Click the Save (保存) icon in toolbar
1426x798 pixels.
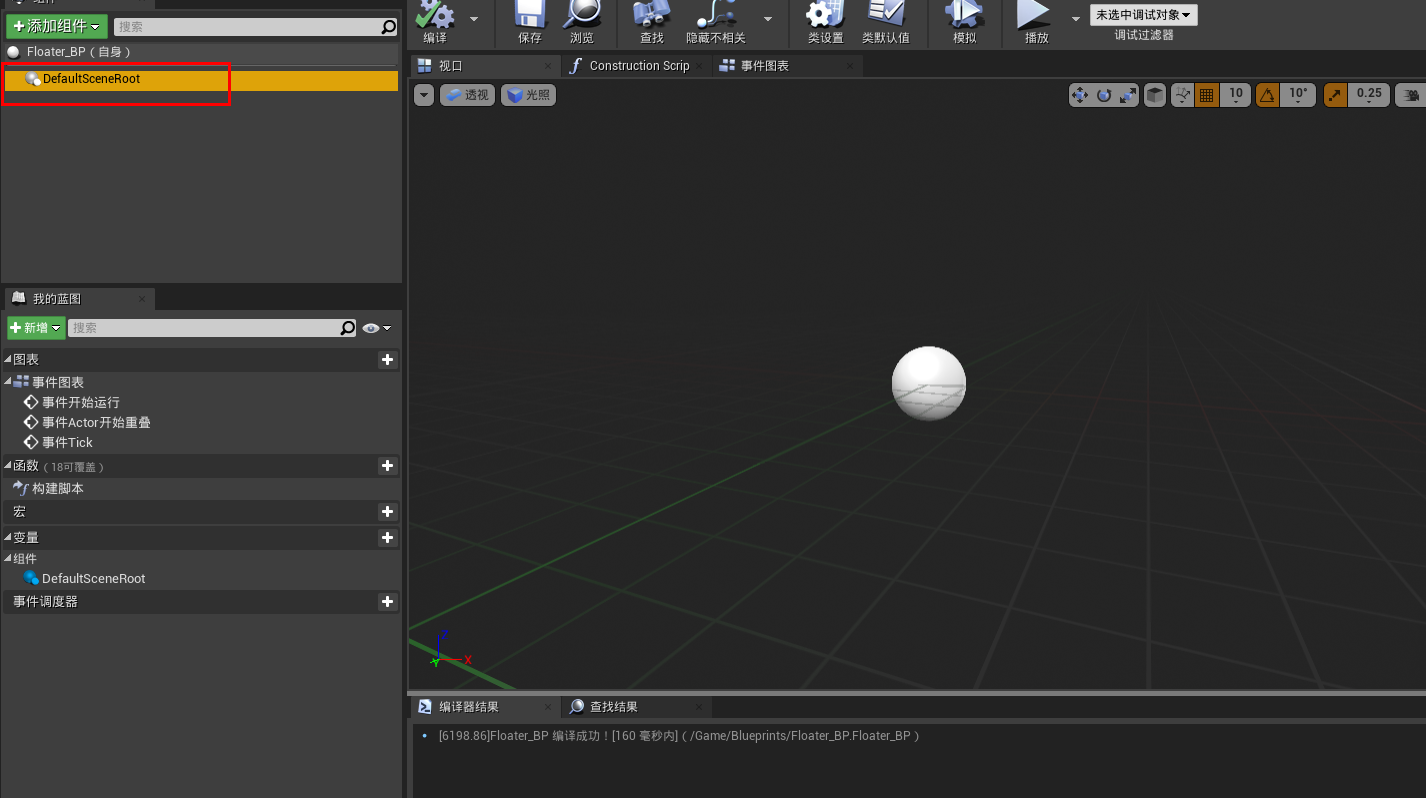[529, 15]
